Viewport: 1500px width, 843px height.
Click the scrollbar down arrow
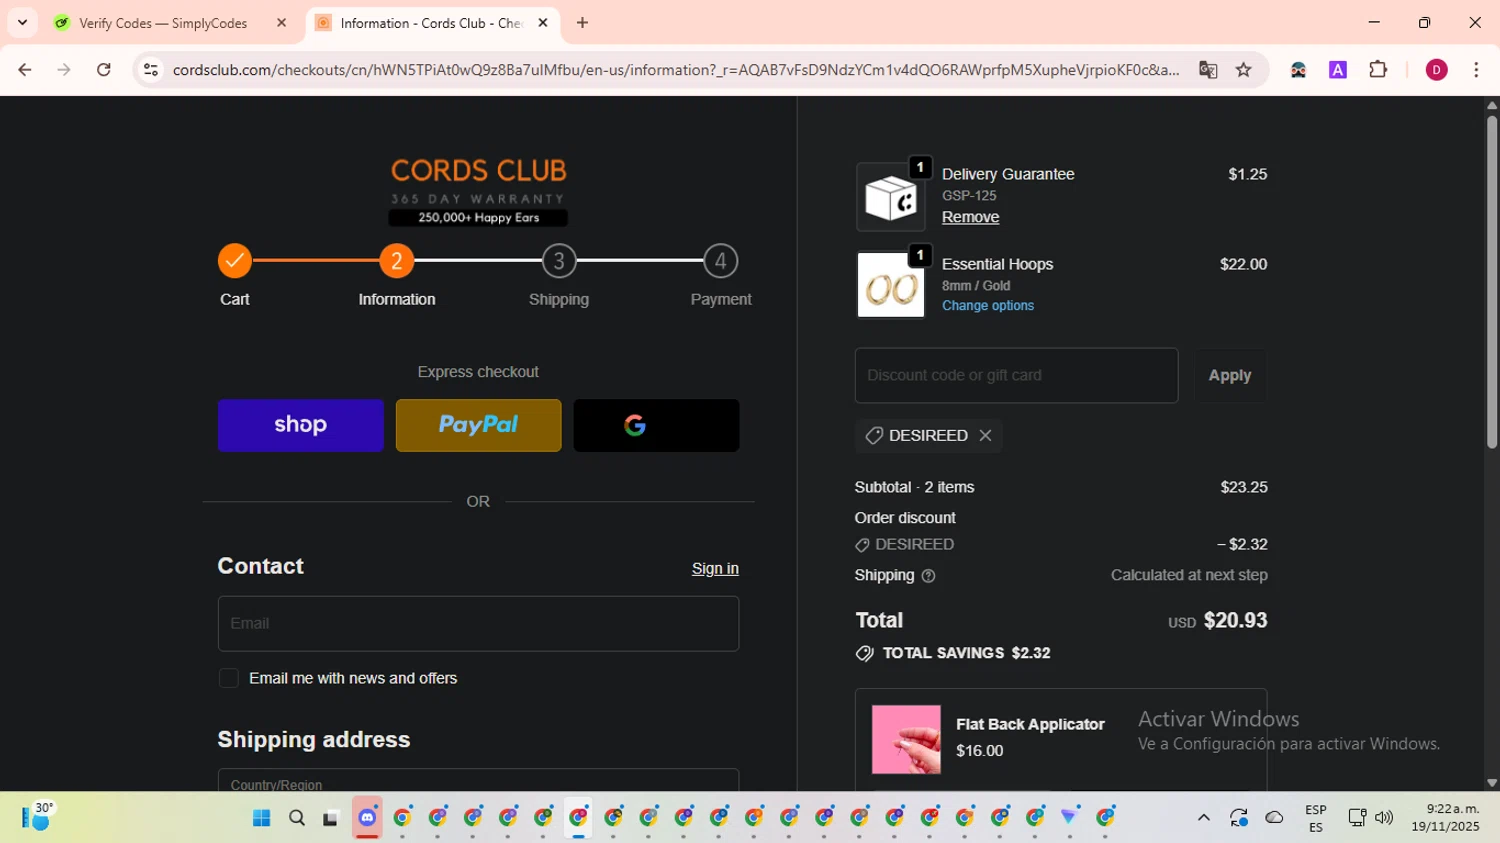1491,783
